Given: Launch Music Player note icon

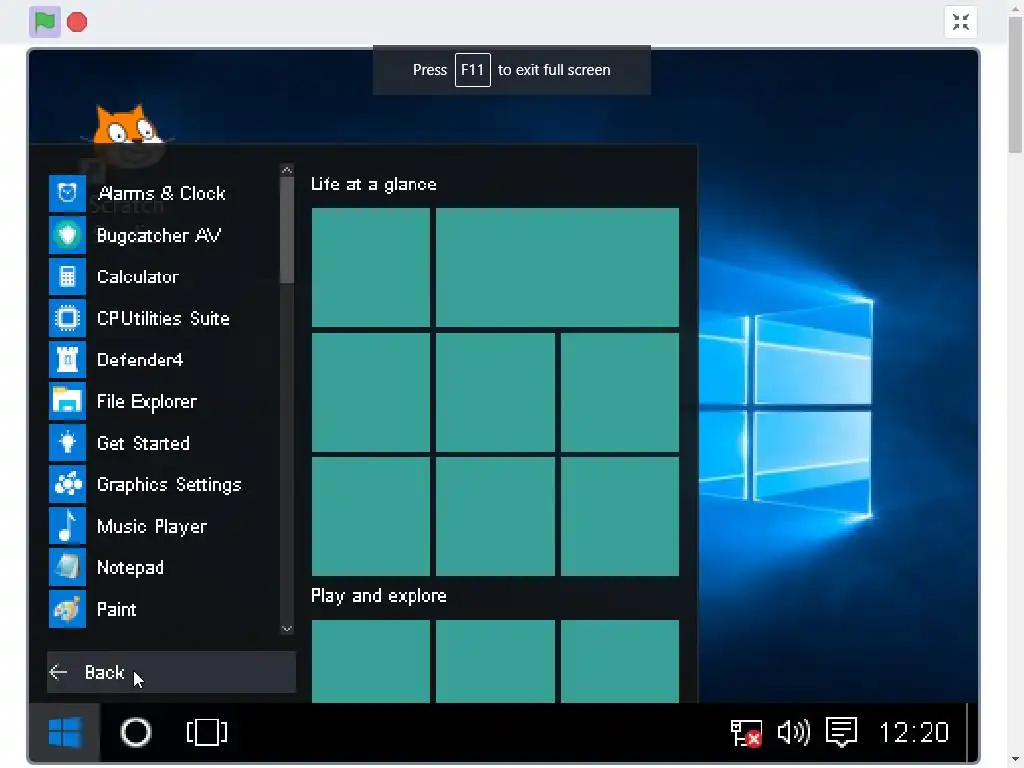Looking at the screenshot, I should pos(67,526).
